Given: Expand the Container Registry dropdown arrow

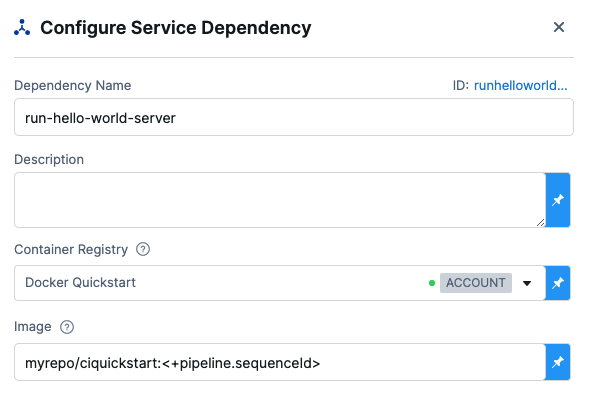Looking at the screenshot, I should pyautogui.click(x=527, y=283).
